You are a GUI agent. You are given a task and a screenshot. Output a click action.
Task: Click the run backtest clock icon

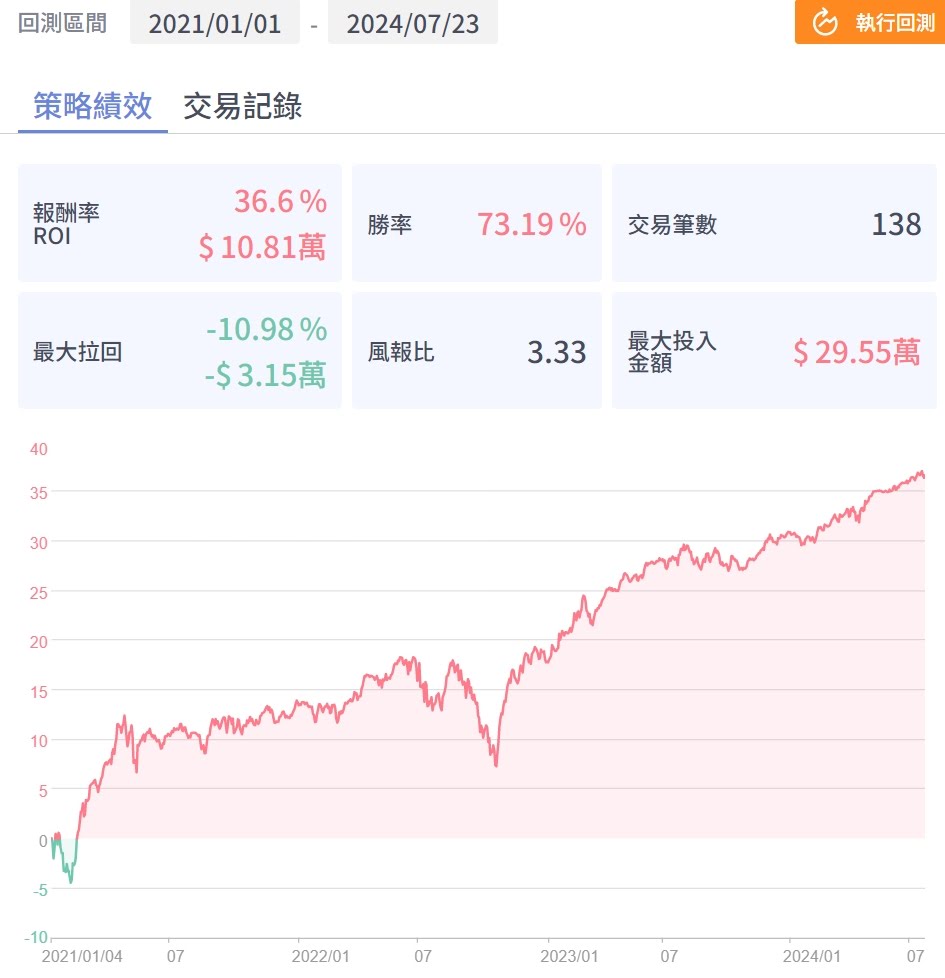coord(825,23)
